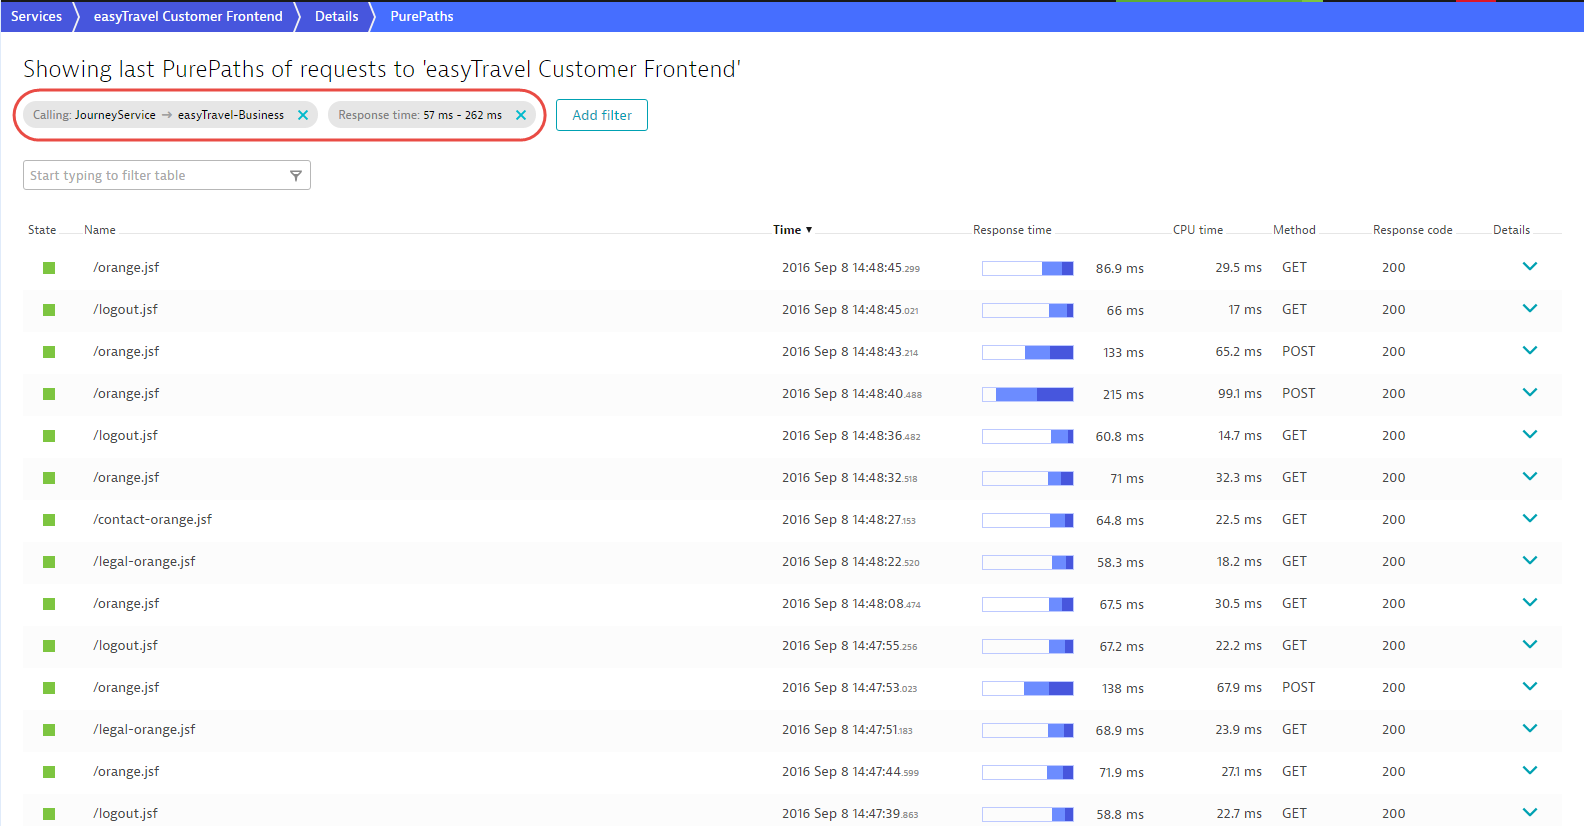Remove the Calling JourneyService filter chip

(x=303, y=115)
